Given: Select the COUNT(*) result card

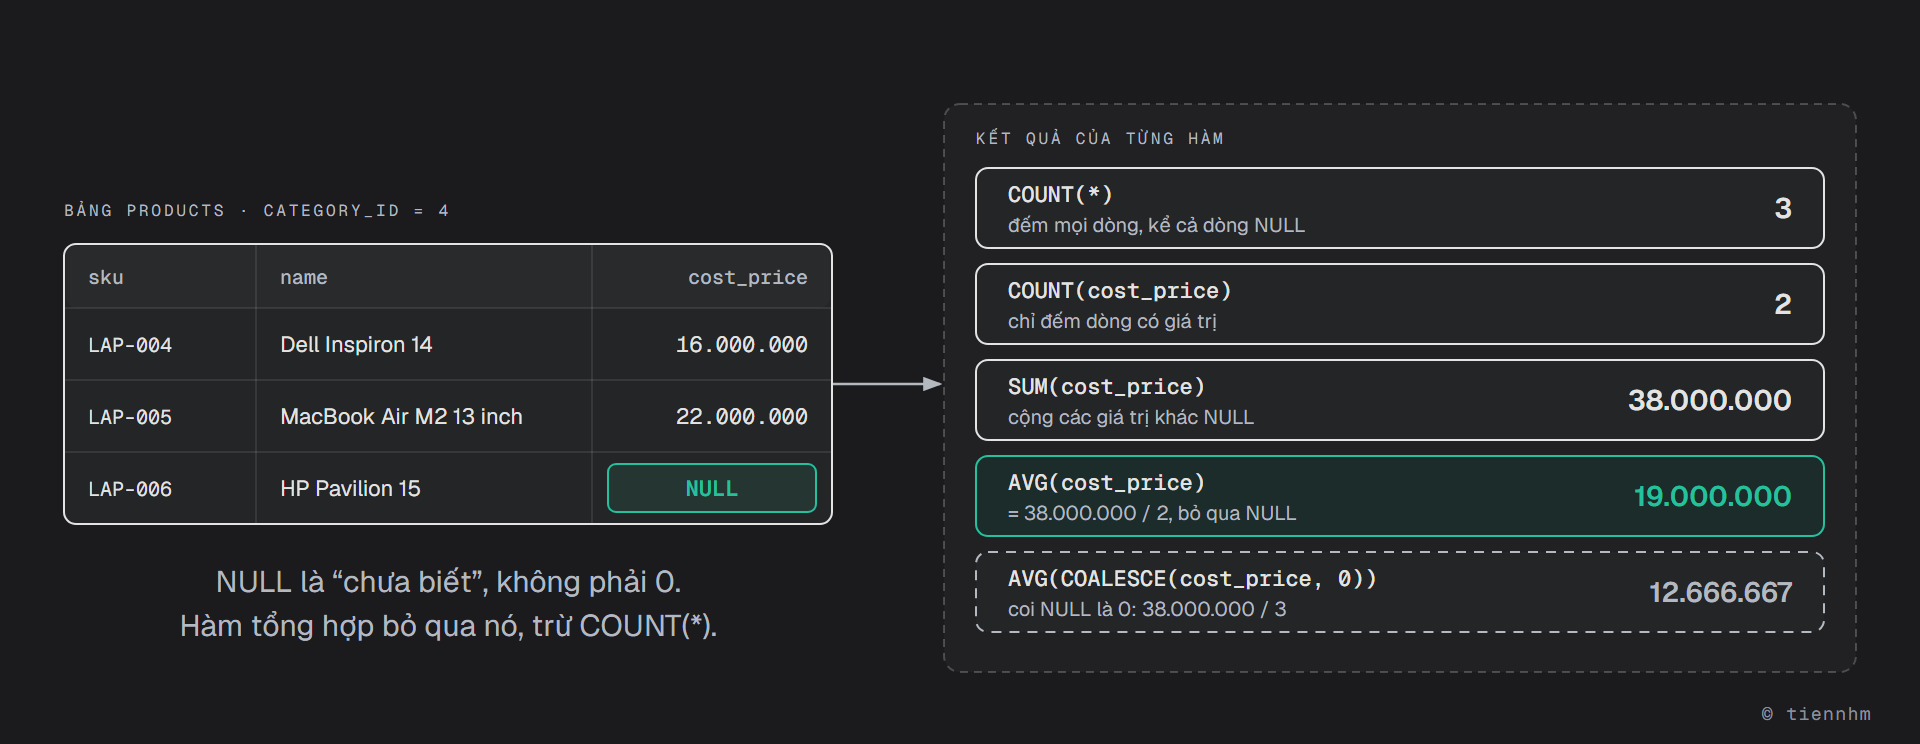Looking at the screenshot, I should [1399, 208].
